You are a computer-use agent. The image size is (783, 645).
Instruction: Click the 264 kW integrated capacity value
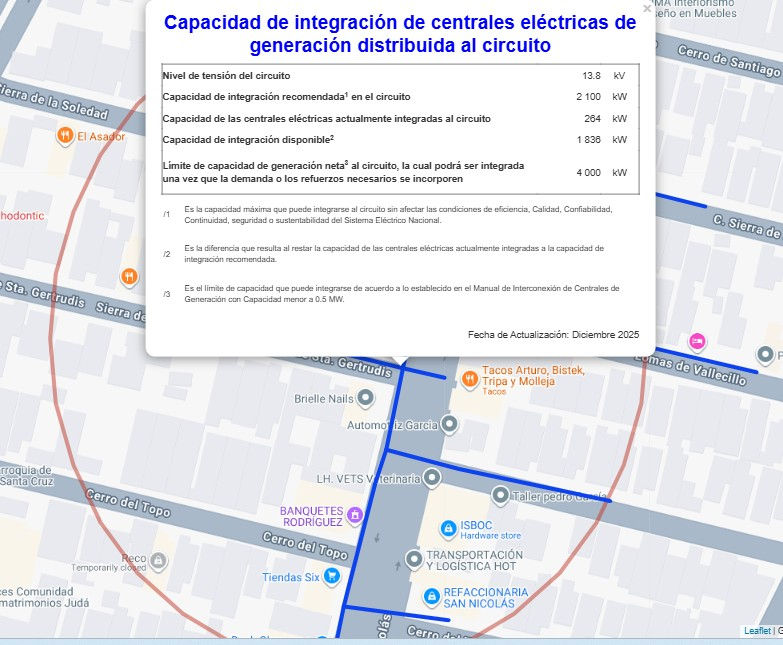pos(592,119)
